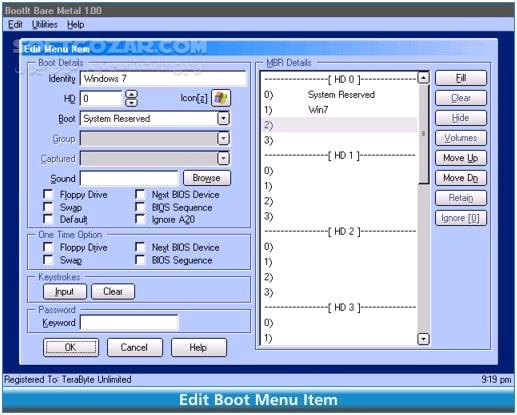Enable One Time Option BIOS Sequence
Screen dimensions: 517x415
(140, 260)
